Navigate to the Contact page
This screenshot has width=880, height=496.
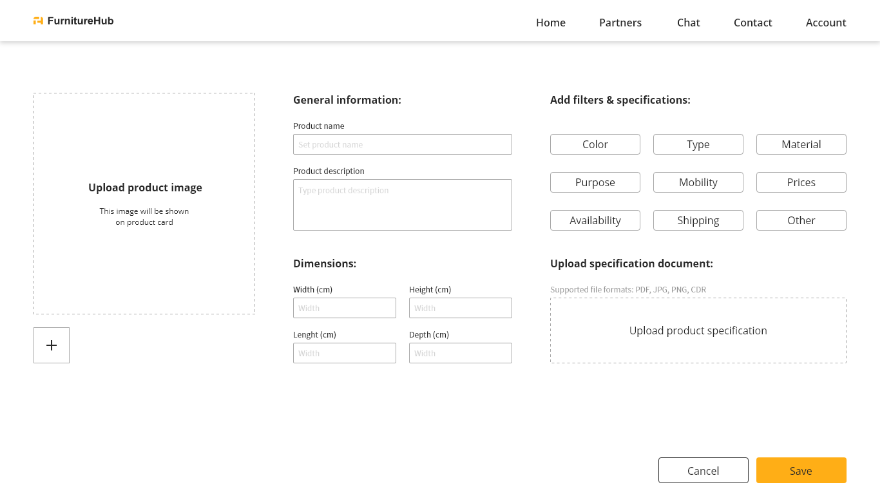752,22
